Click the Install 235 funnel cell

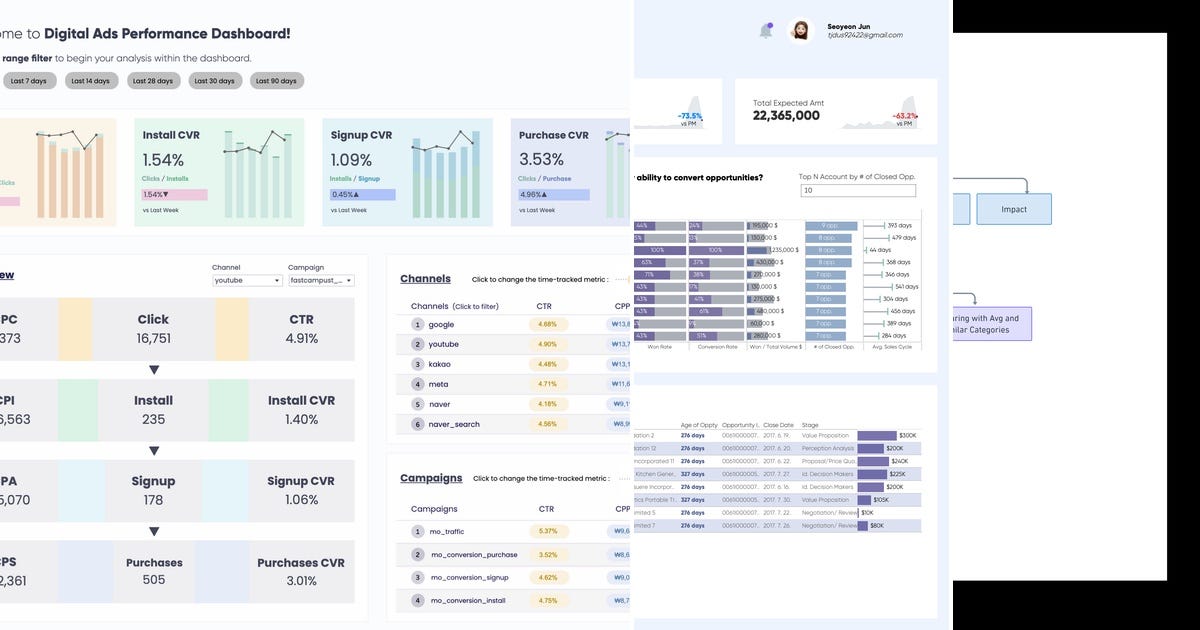(153, 410)
